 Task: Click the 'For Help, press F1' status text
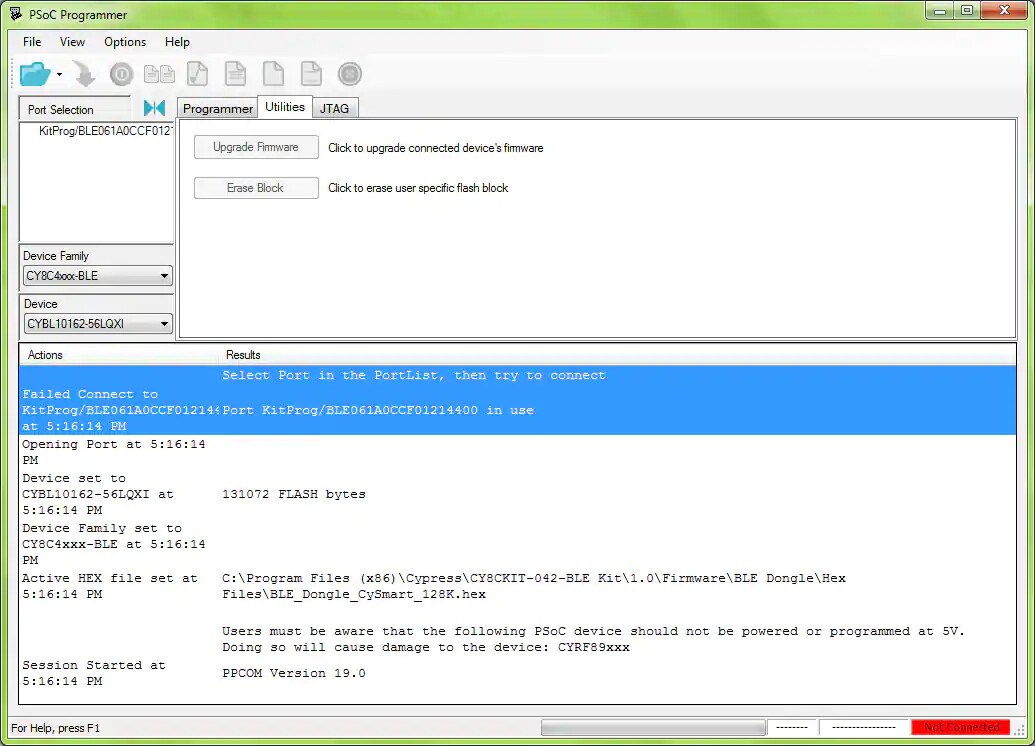click(x=55, y=728)
